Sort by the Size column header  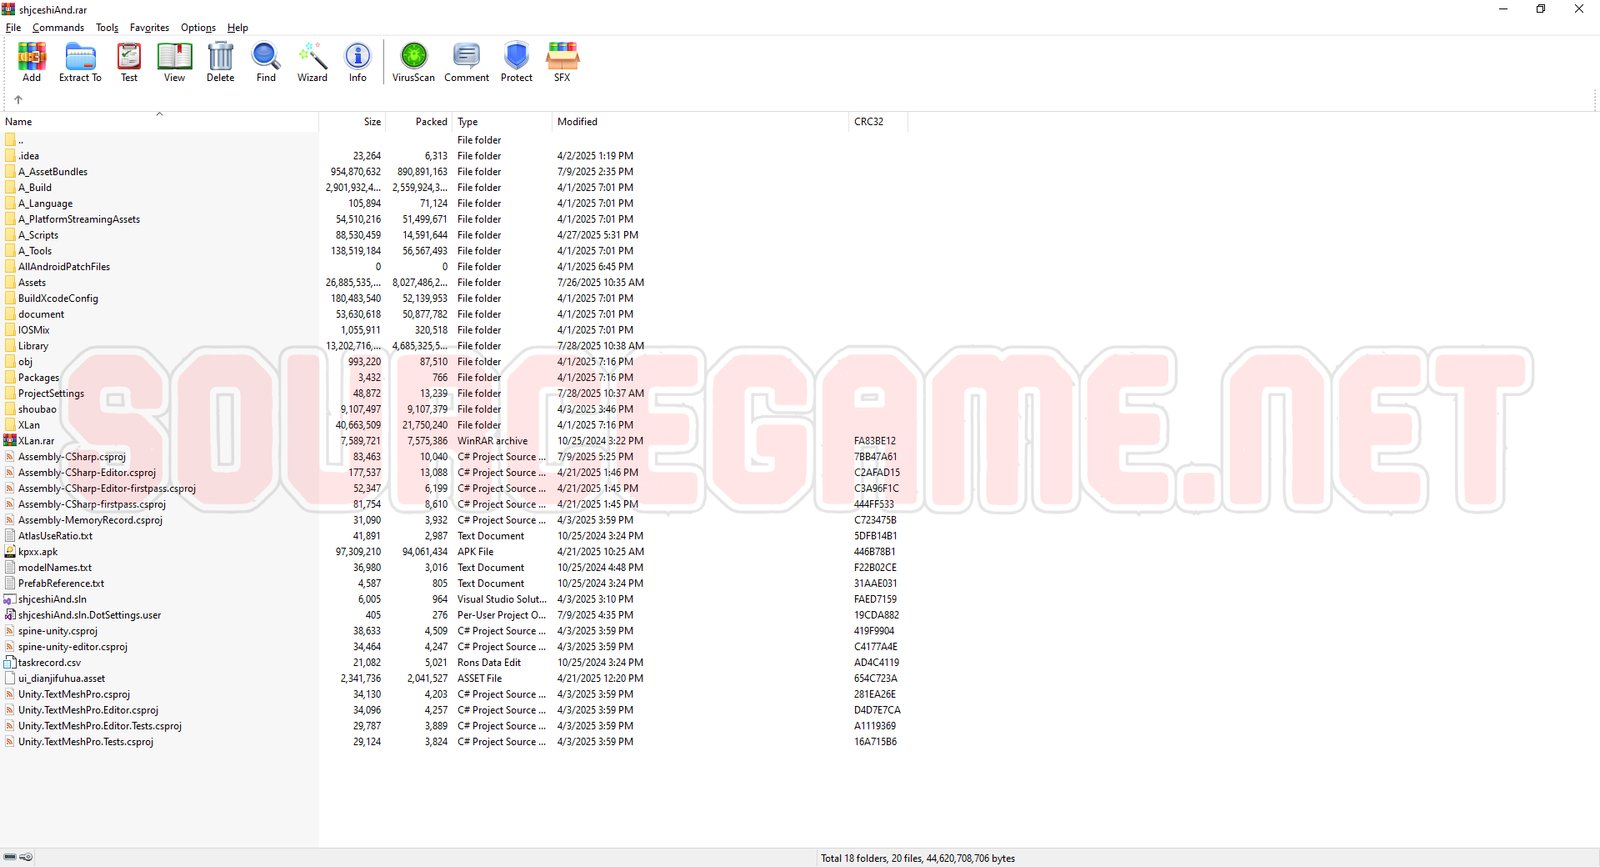tap(372, 122)
